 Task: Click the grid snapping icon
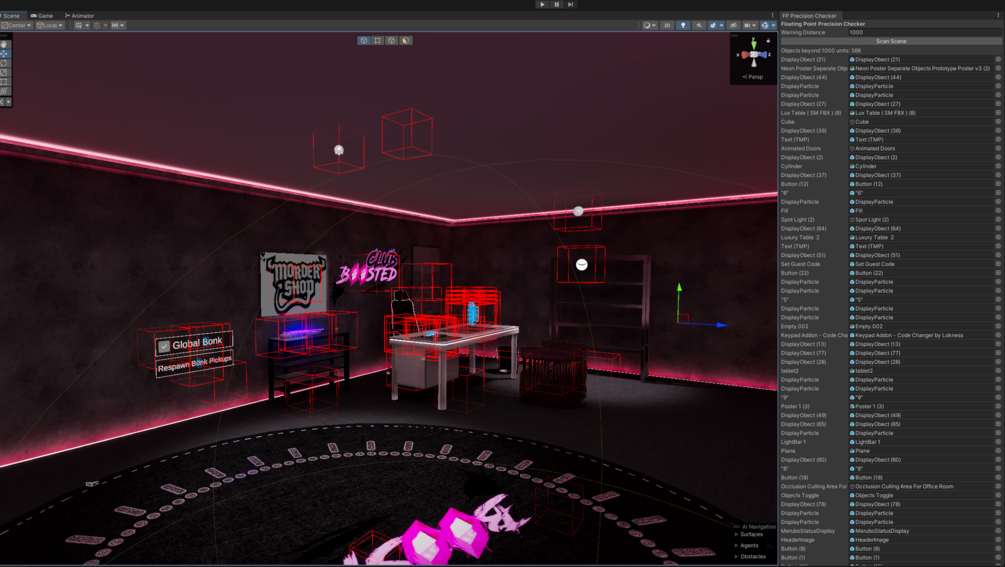pyautogui.click(x=79, y=25)
